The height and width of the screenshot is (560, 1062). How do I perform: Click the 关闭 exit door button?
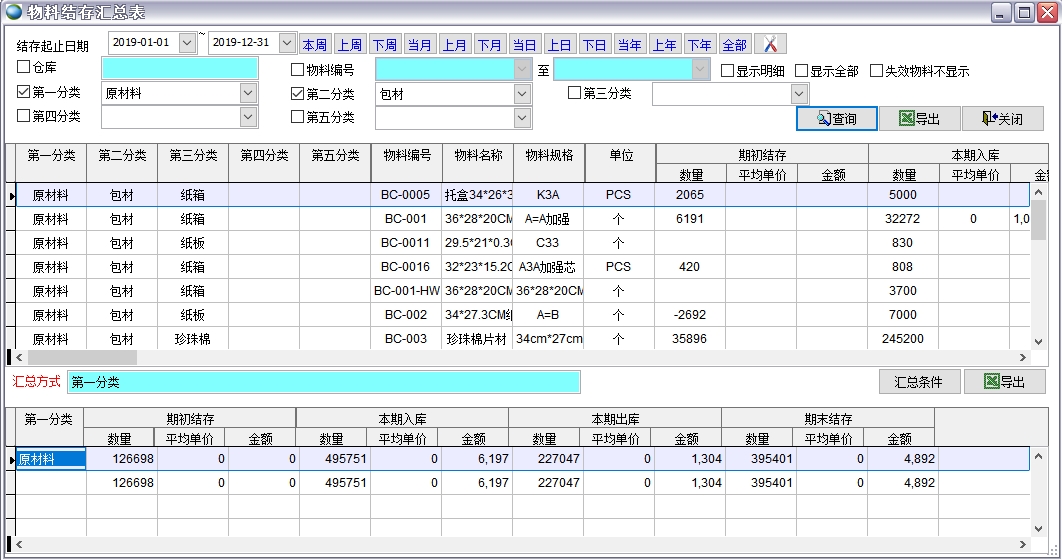click(x=1002, y=119)
